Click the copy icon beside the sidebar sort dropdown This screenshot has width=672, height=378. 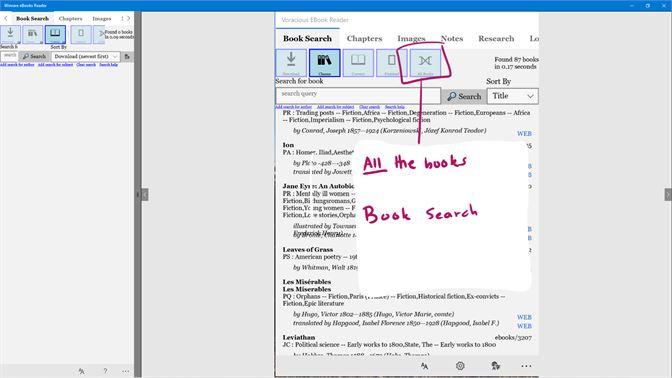pyautogui.click(x=127, y=57)
